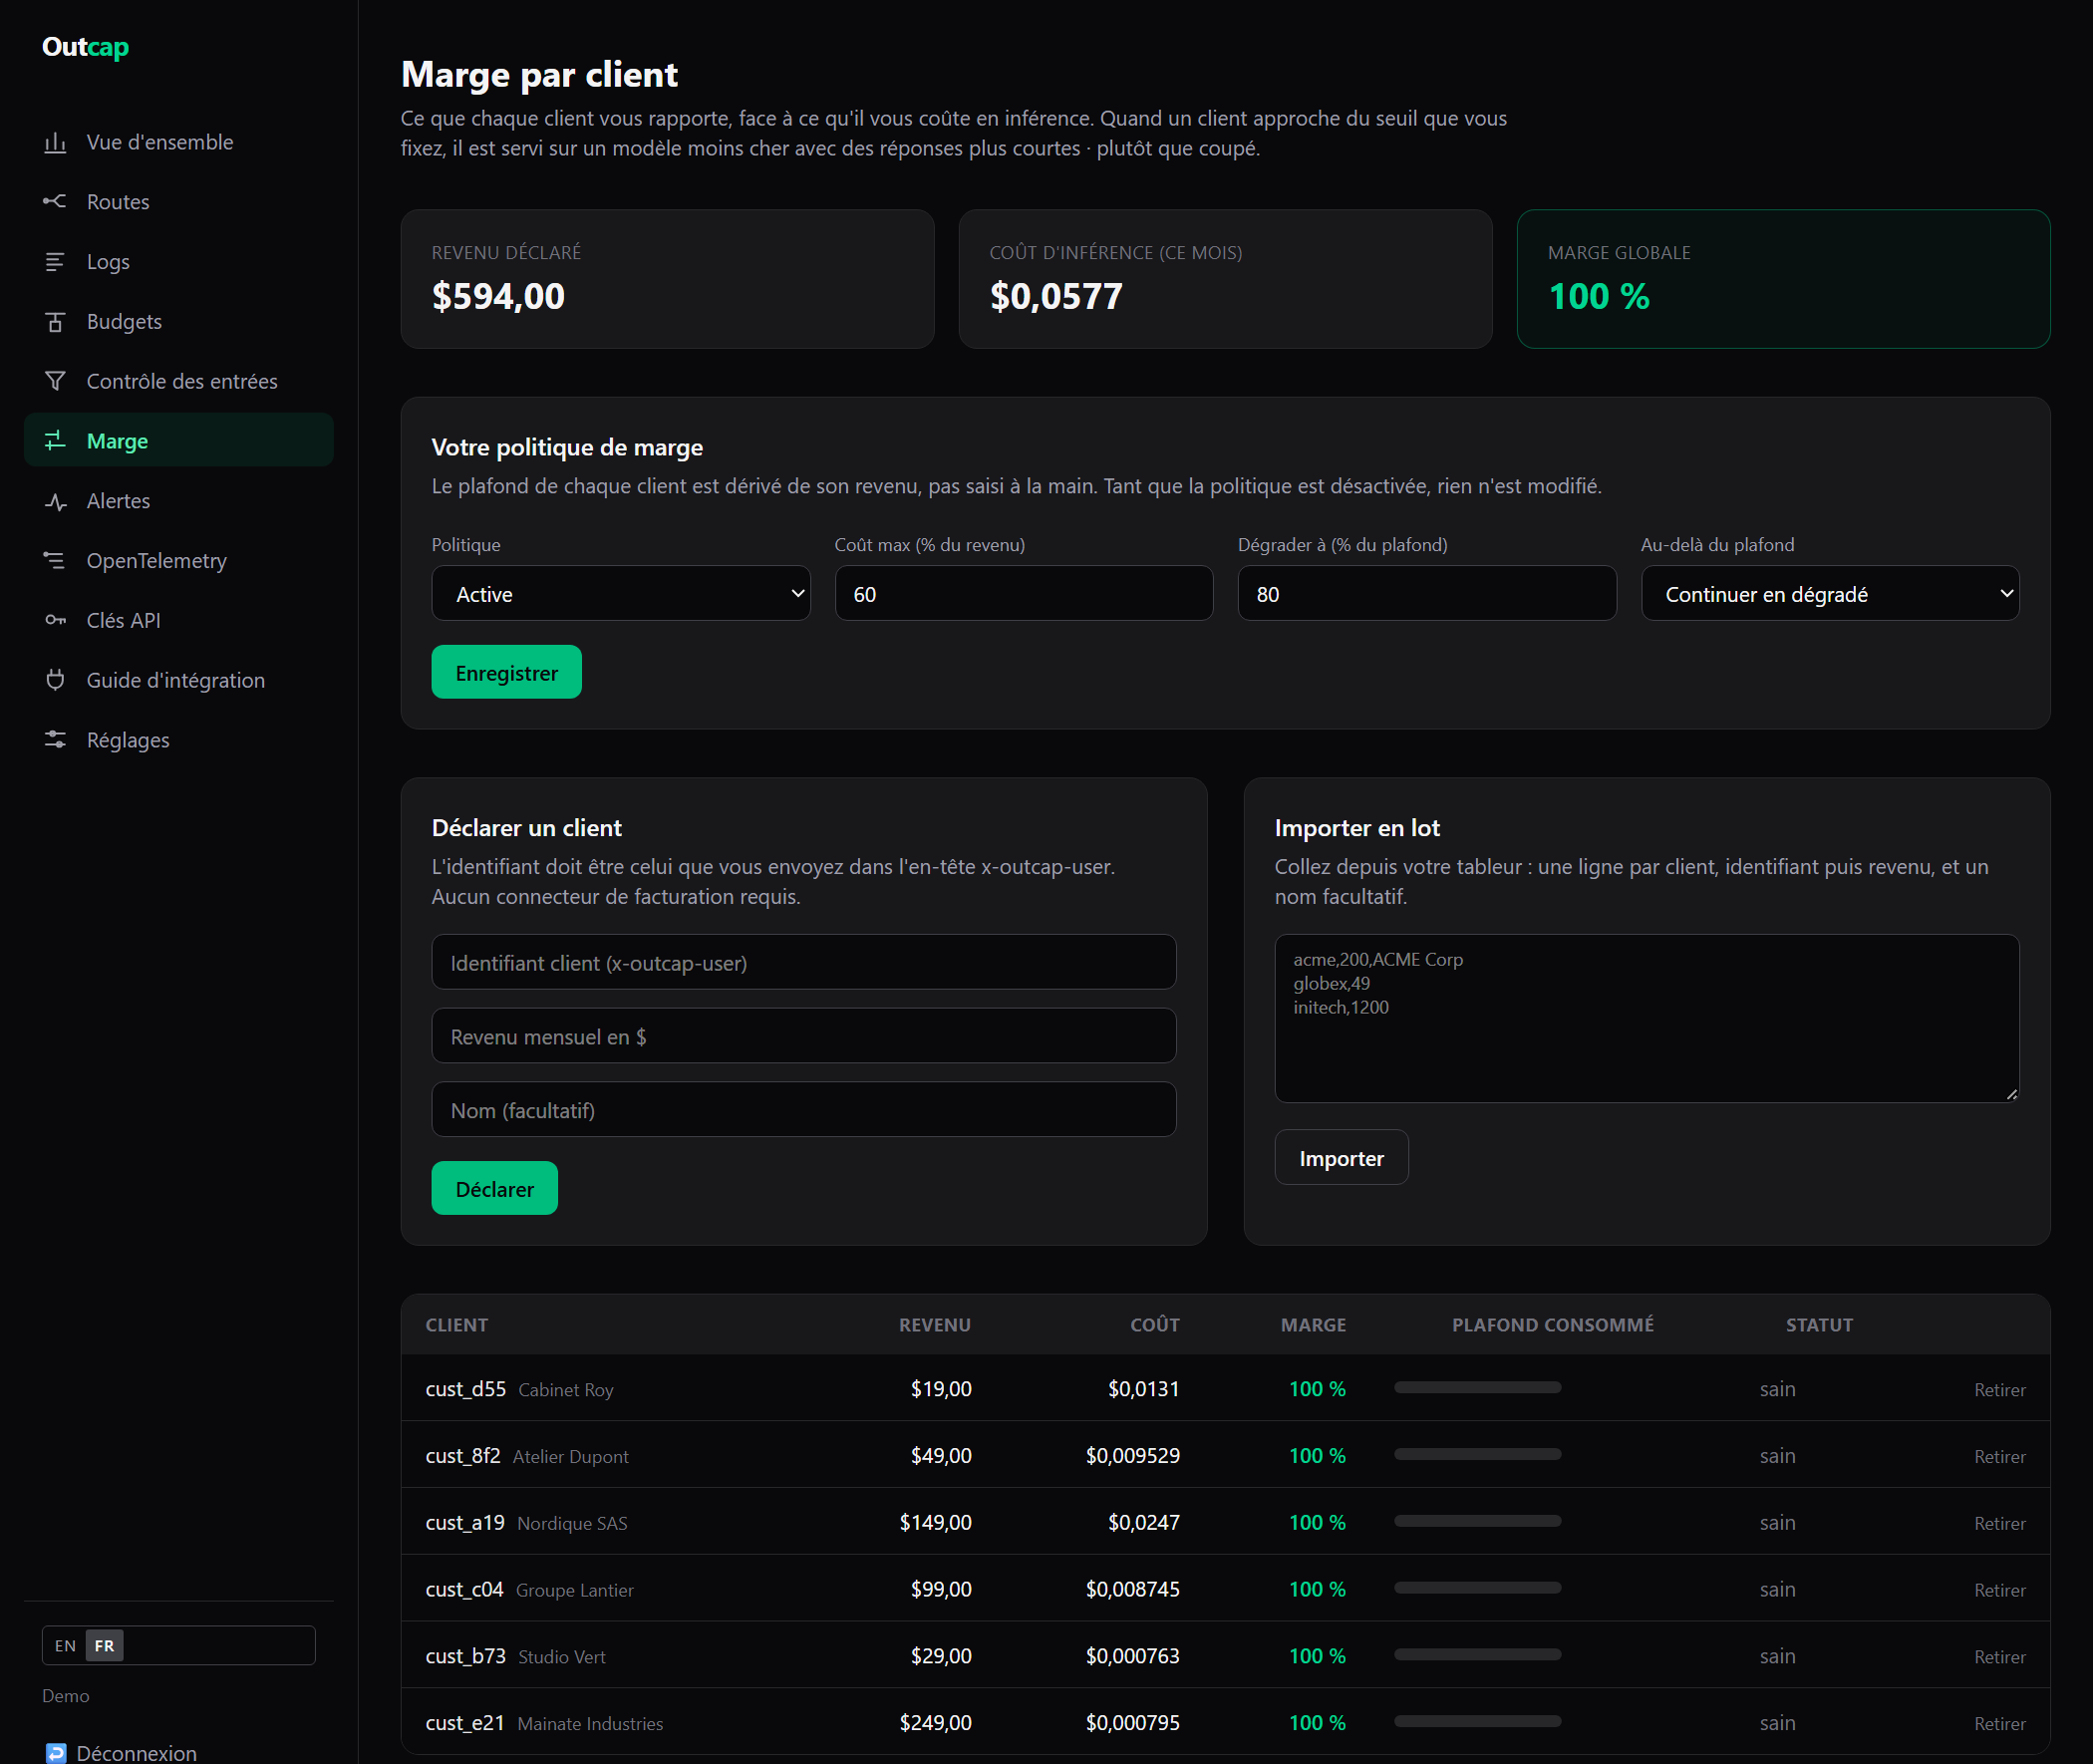
Task: Click the Budgets icon in sidebar
Action: pyautogui.click(x=55, y=322)
